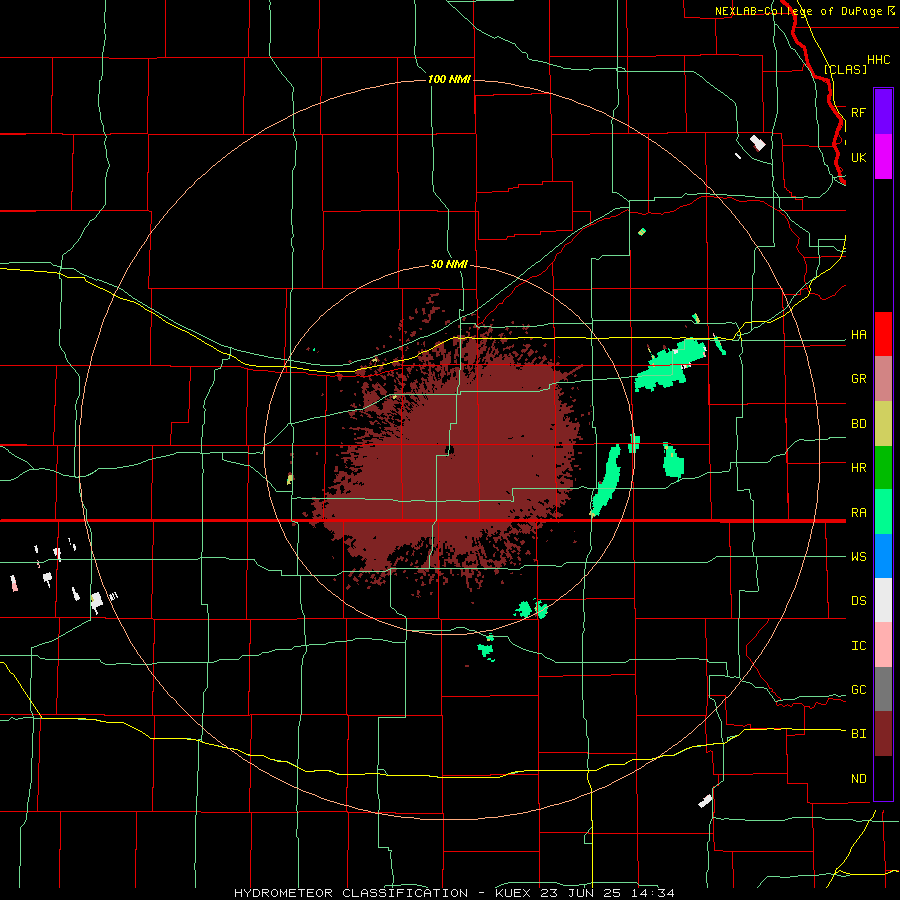This screenshot has height=900, width=900.
Task: Click the BI brown legend swatch
Action: click(883, 734)
